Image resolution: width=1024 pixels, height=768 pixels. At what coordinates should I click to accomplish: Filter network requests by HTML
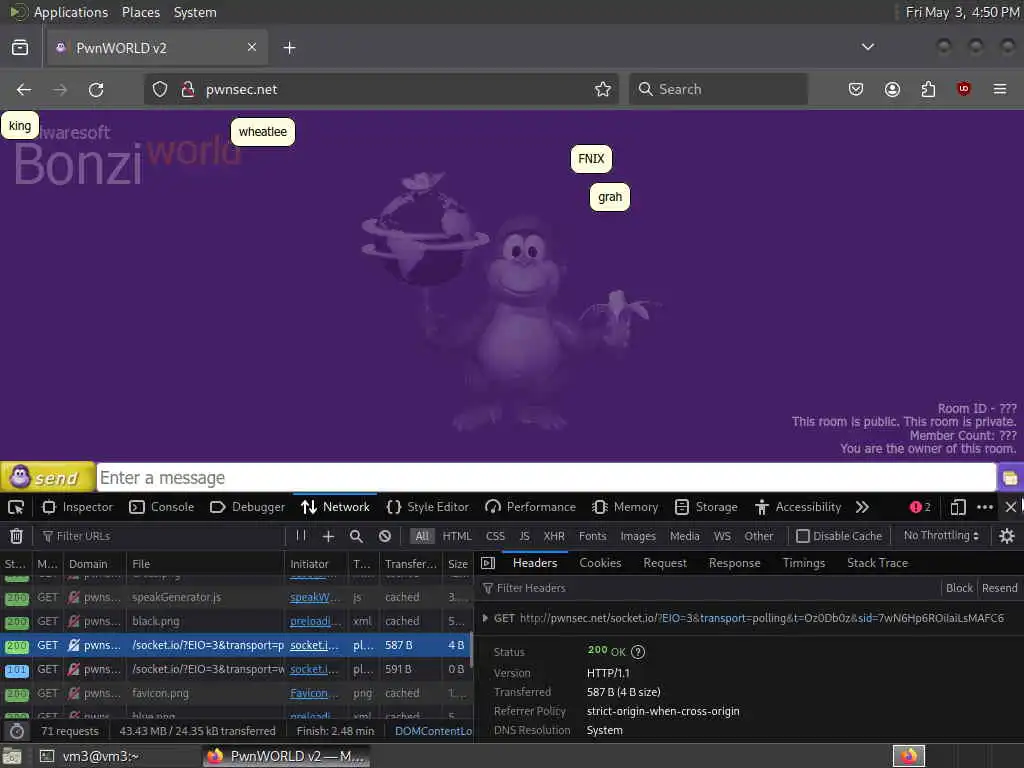pyautogui.click(x=457, y=536)
